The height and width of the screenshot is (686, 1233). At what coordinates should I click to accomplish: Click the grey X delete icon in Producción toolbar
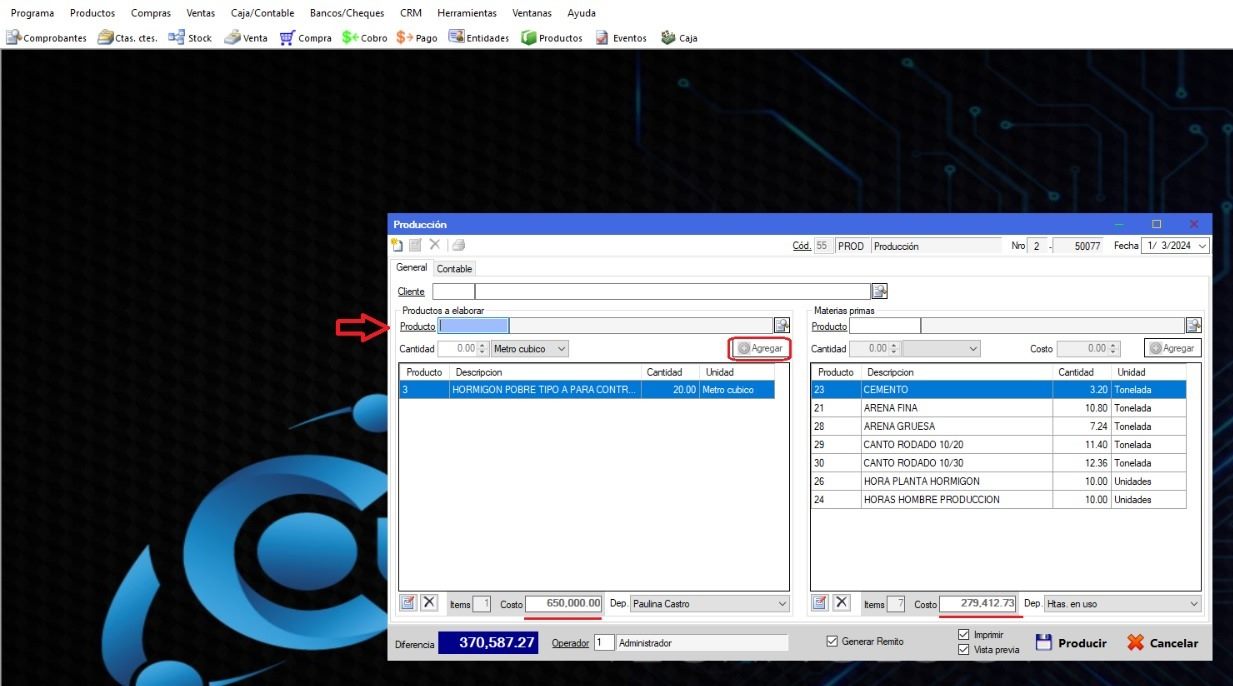tap(434, 245)
